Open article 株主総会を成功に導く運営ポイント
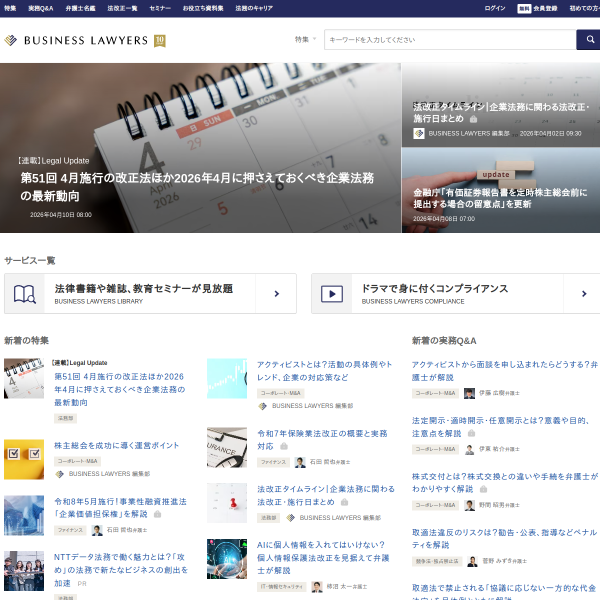Screen dimensions: 600x600 (116, 445)
